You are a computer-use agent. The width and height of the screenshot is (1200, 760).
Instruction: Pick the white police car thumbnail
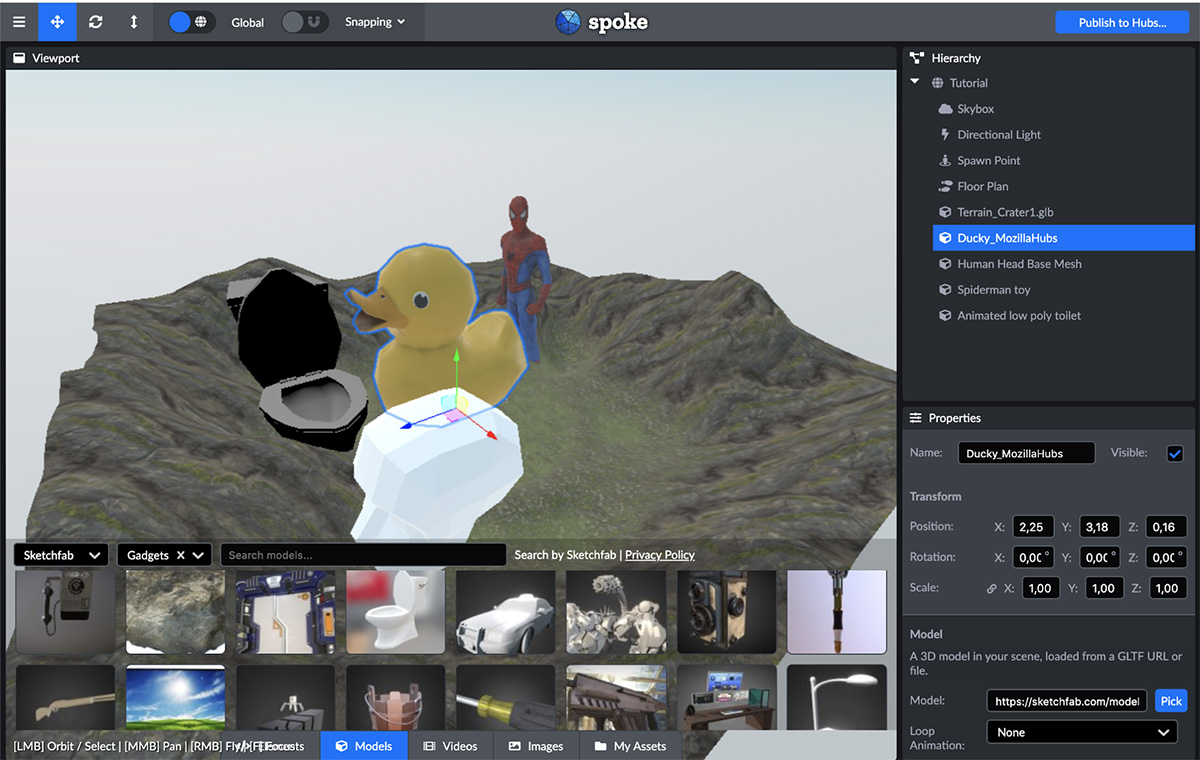pos(505,612)
